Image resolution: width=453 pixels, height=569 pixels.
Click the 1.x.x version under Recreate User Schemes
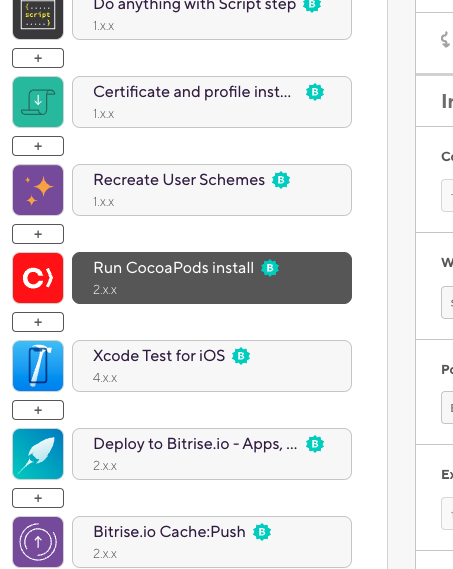(104, 202)
